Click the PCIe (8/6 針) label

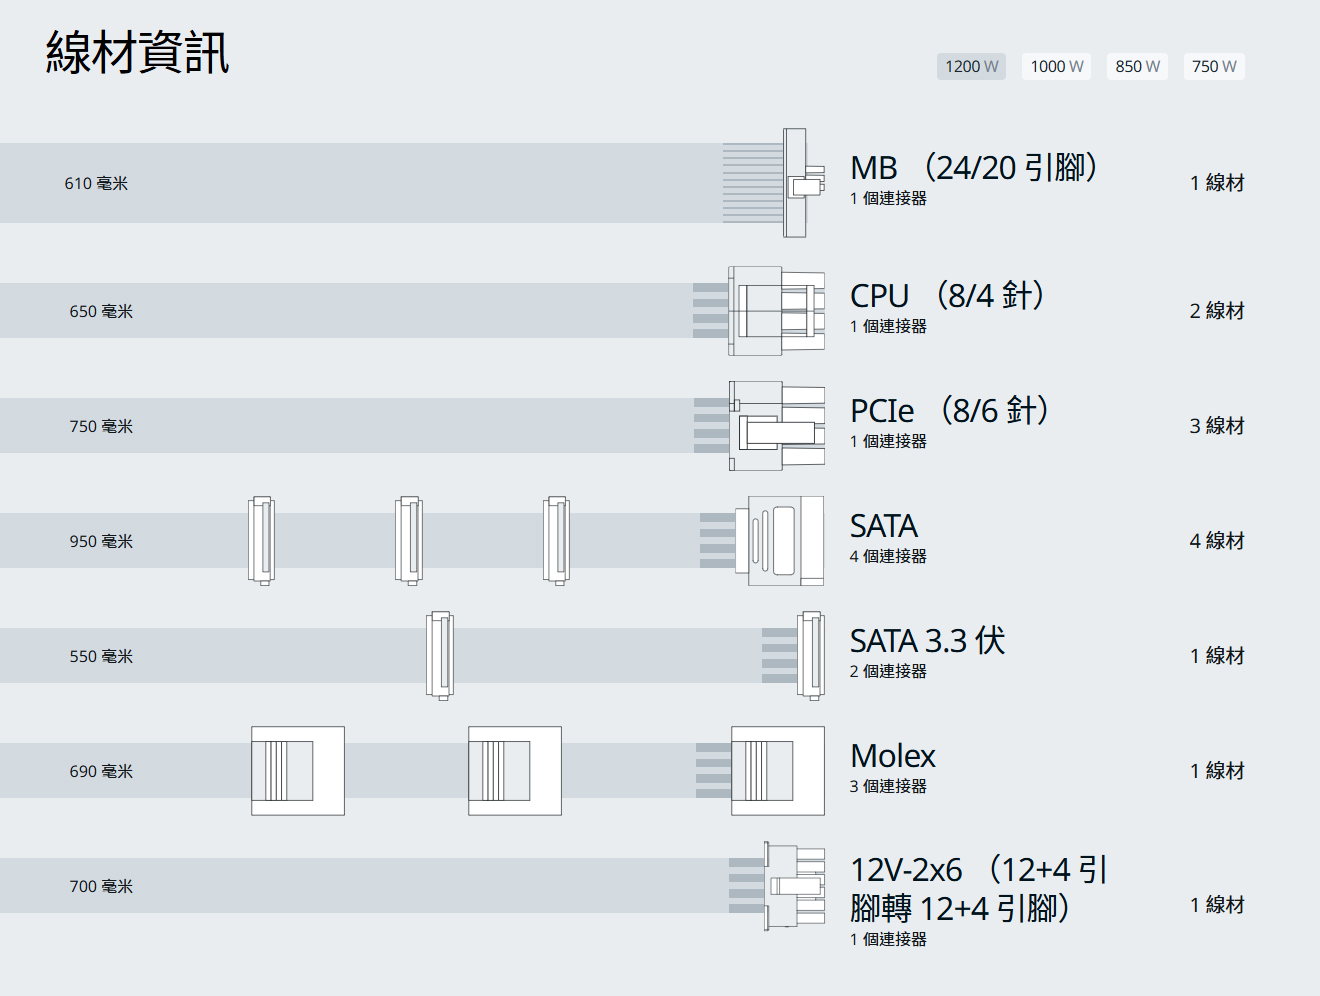[949, 410]
